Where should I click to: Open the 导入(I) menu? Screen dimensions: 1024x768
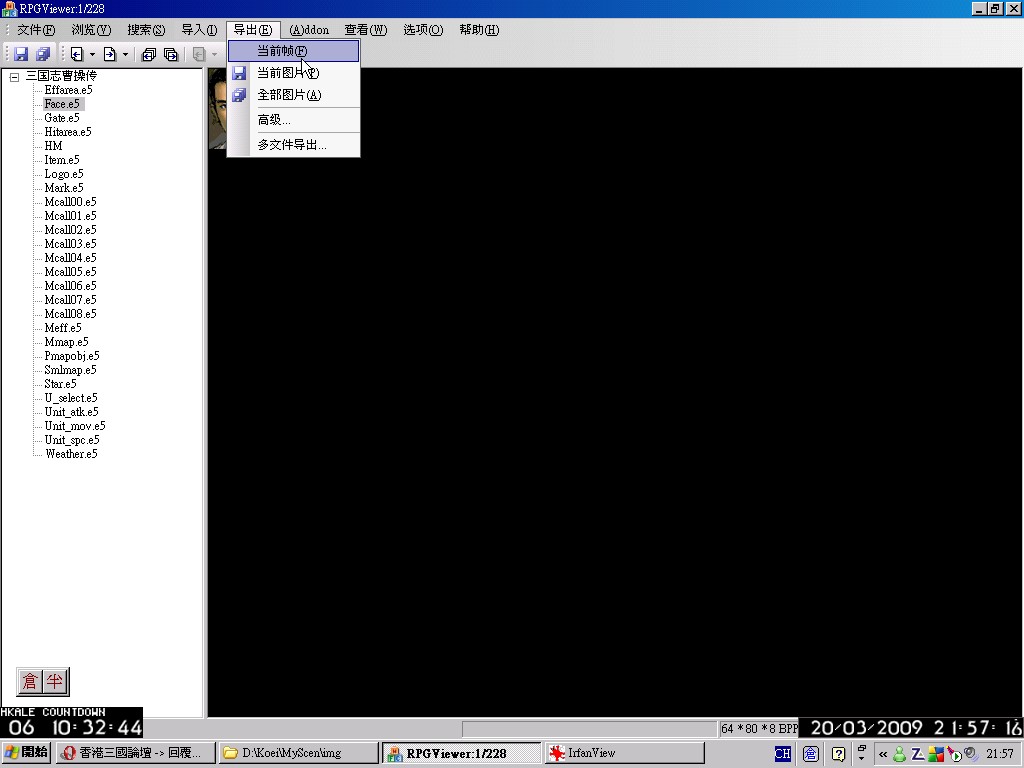(x=199, y=30)
